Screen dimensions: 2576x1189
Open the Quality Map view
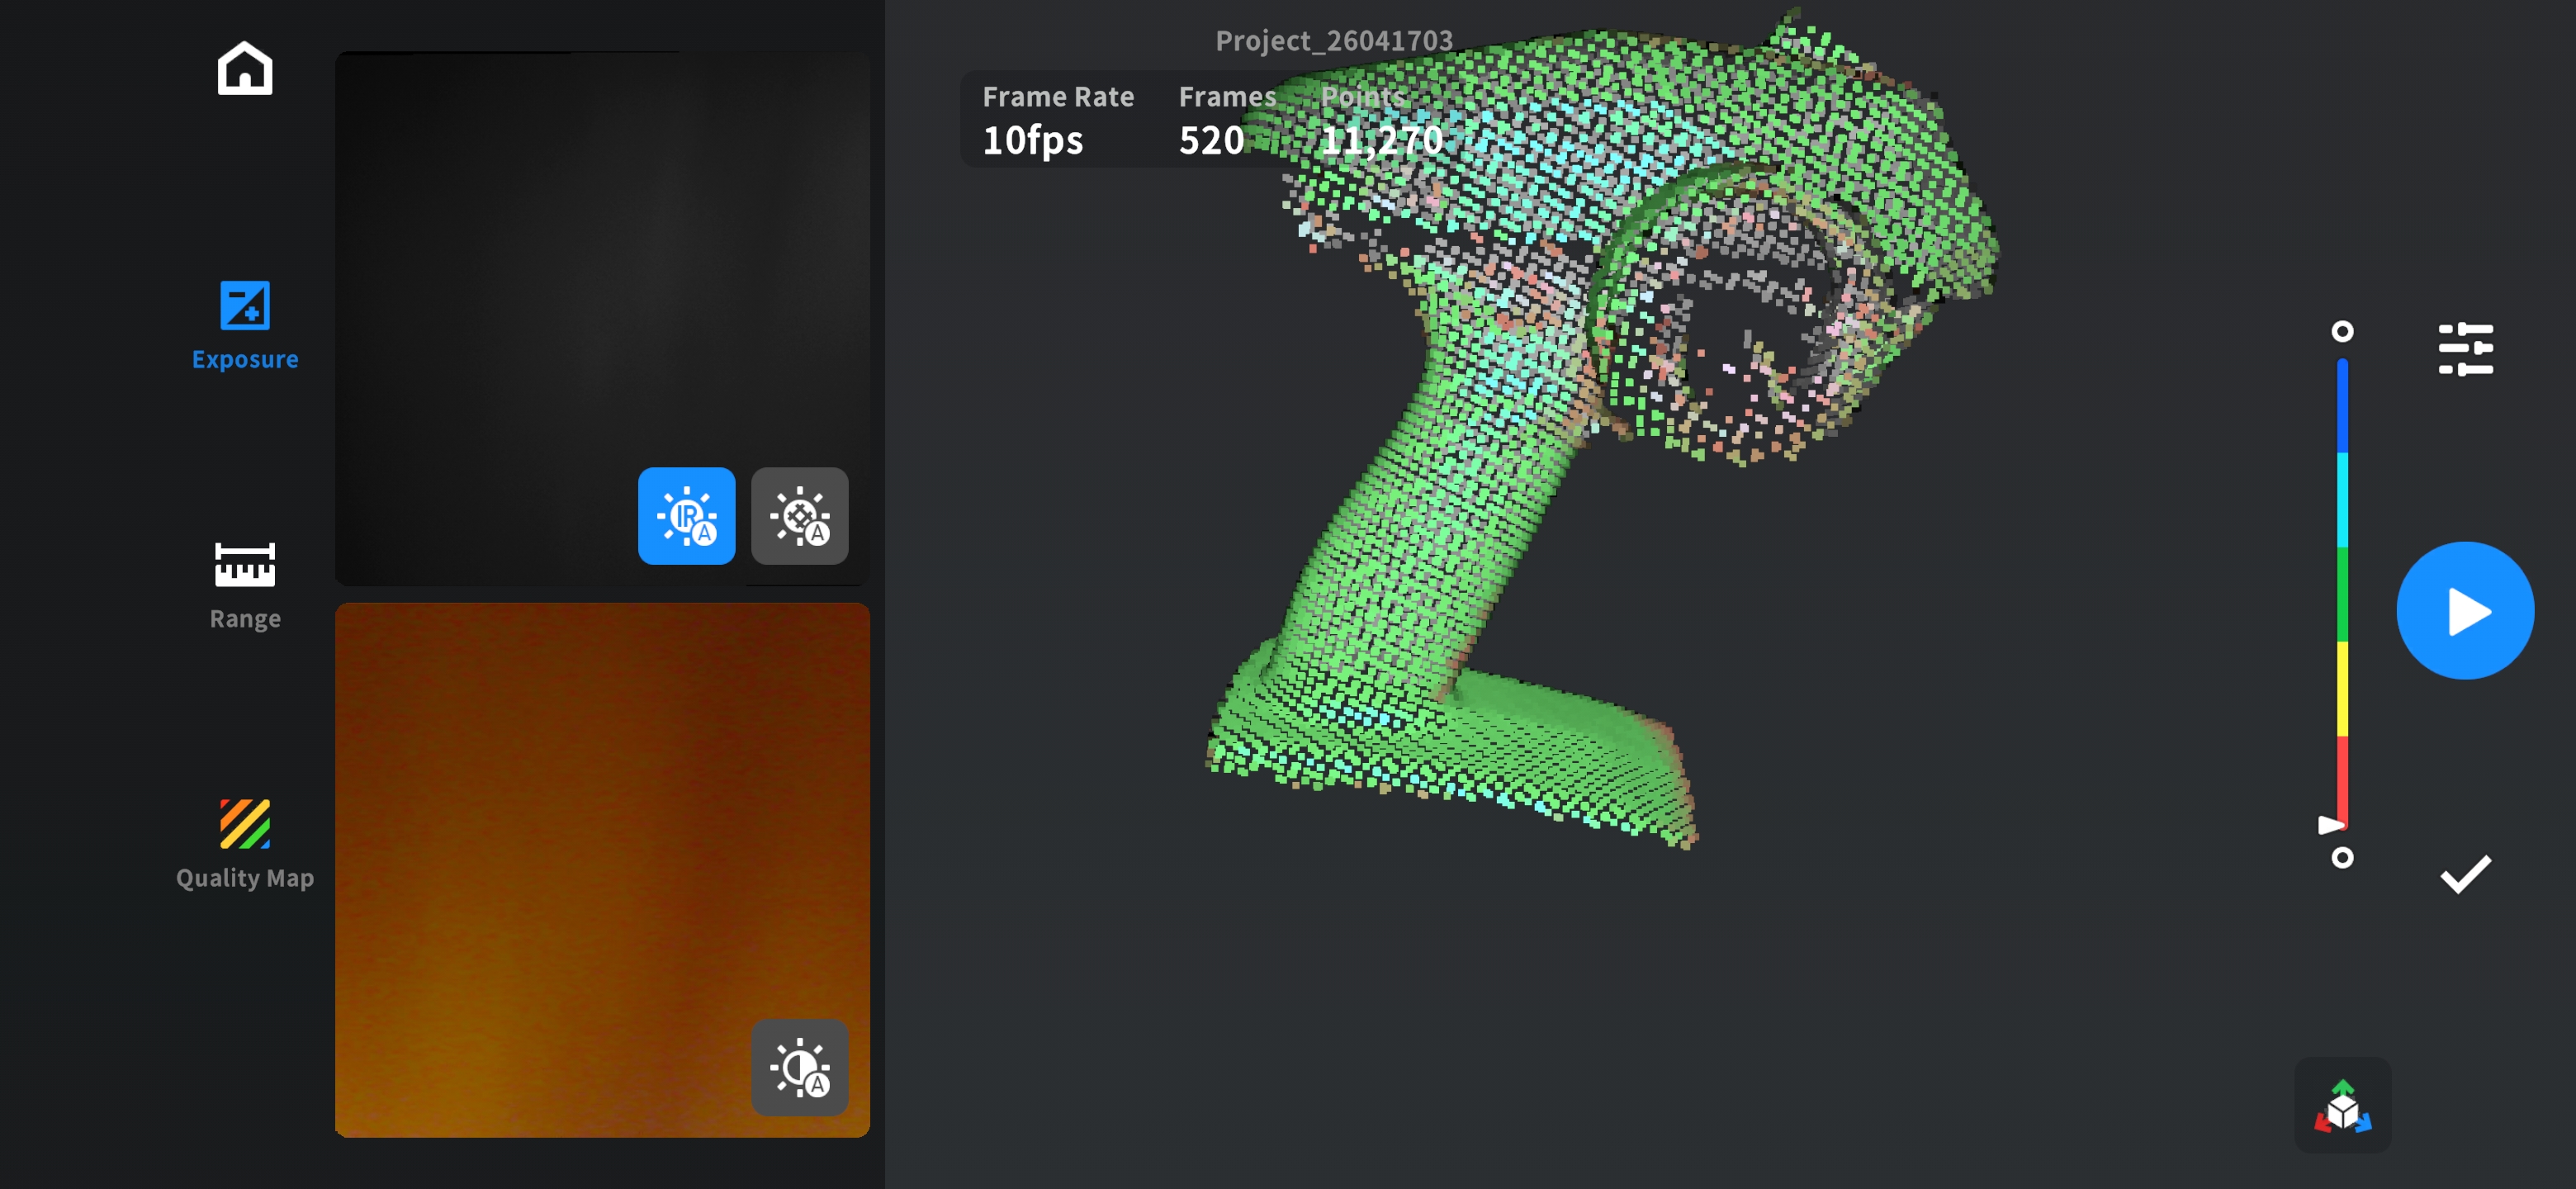pos(244,843)
